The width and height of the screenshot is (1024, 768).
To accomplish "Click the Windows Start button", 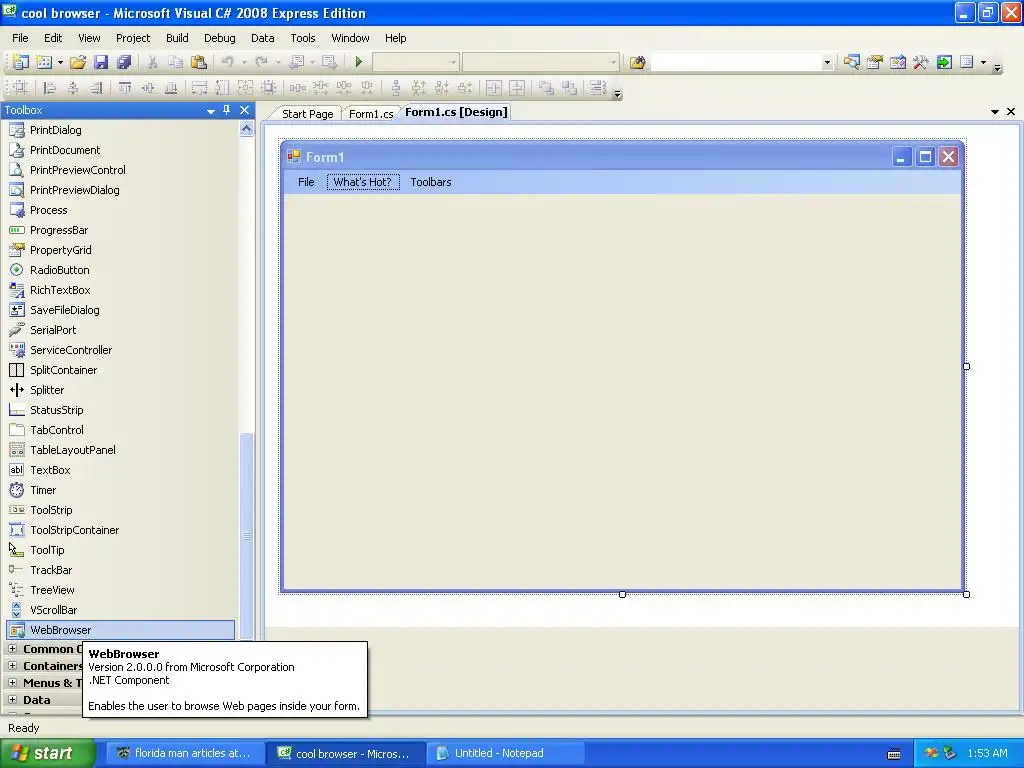I will 47,753.
